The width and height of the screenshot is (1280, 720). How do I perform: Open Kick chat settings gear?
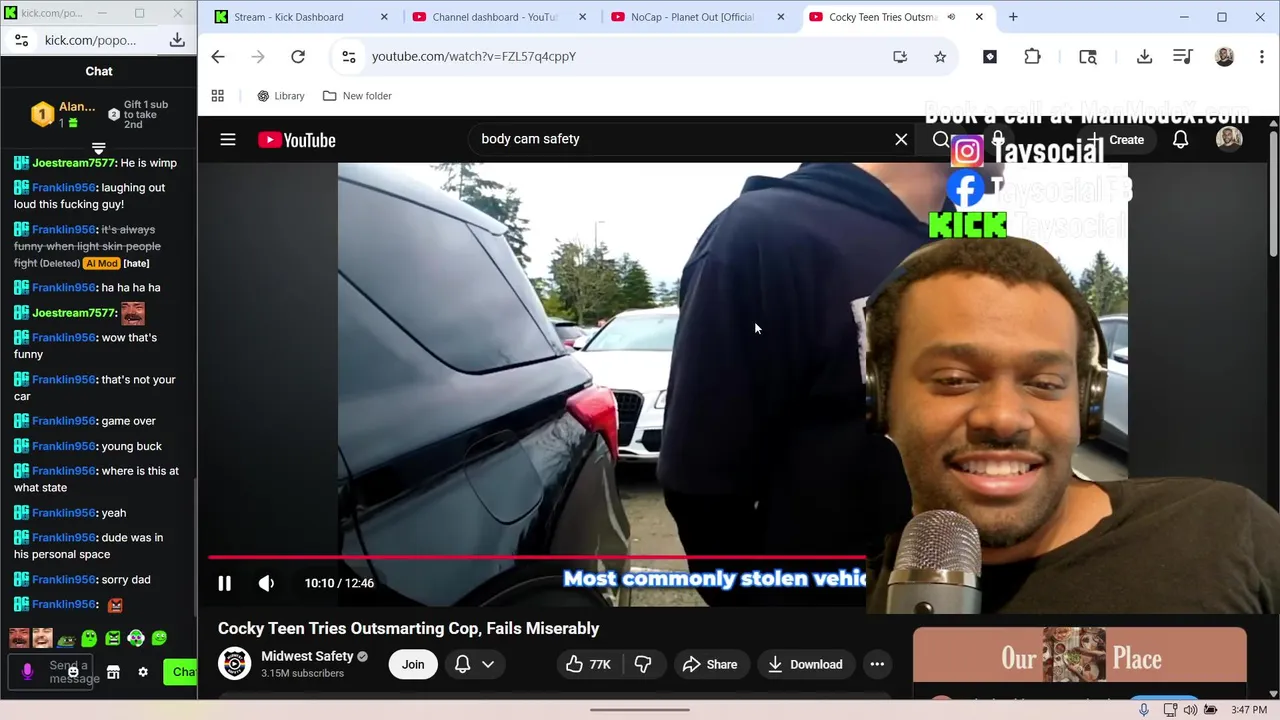143,672
